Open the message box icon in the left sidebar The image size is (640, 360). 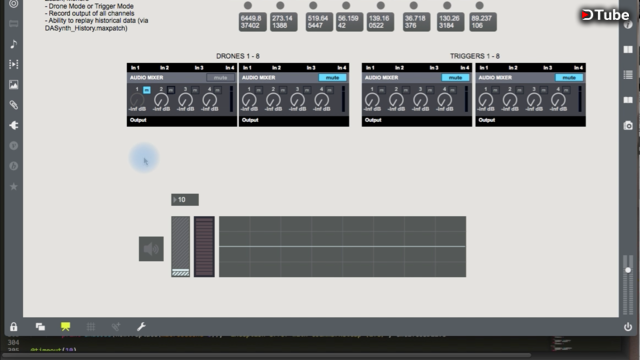tap(13, 24)
